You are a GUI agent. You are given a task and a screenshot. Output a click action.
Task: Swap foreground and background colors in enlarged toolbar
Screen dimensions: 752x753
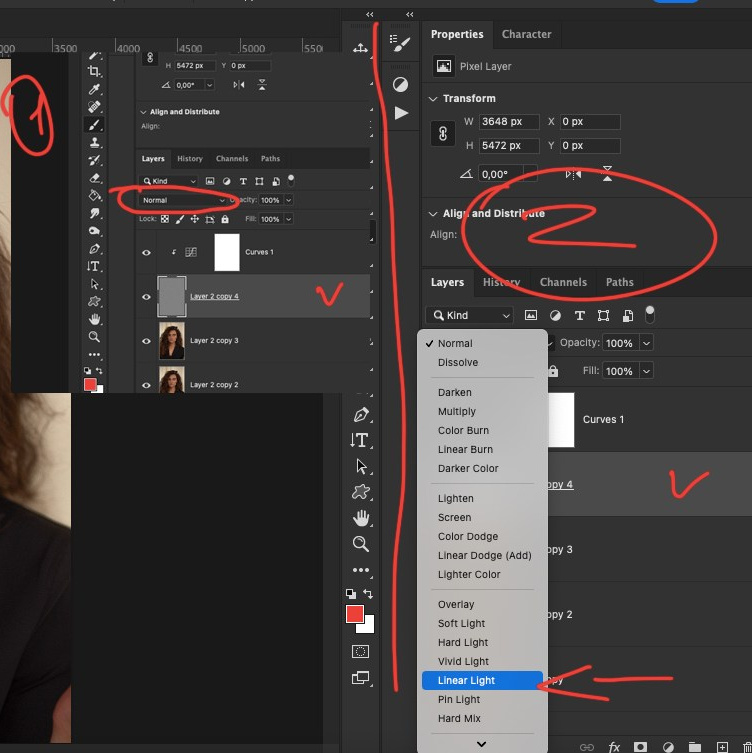click(368, 594)
